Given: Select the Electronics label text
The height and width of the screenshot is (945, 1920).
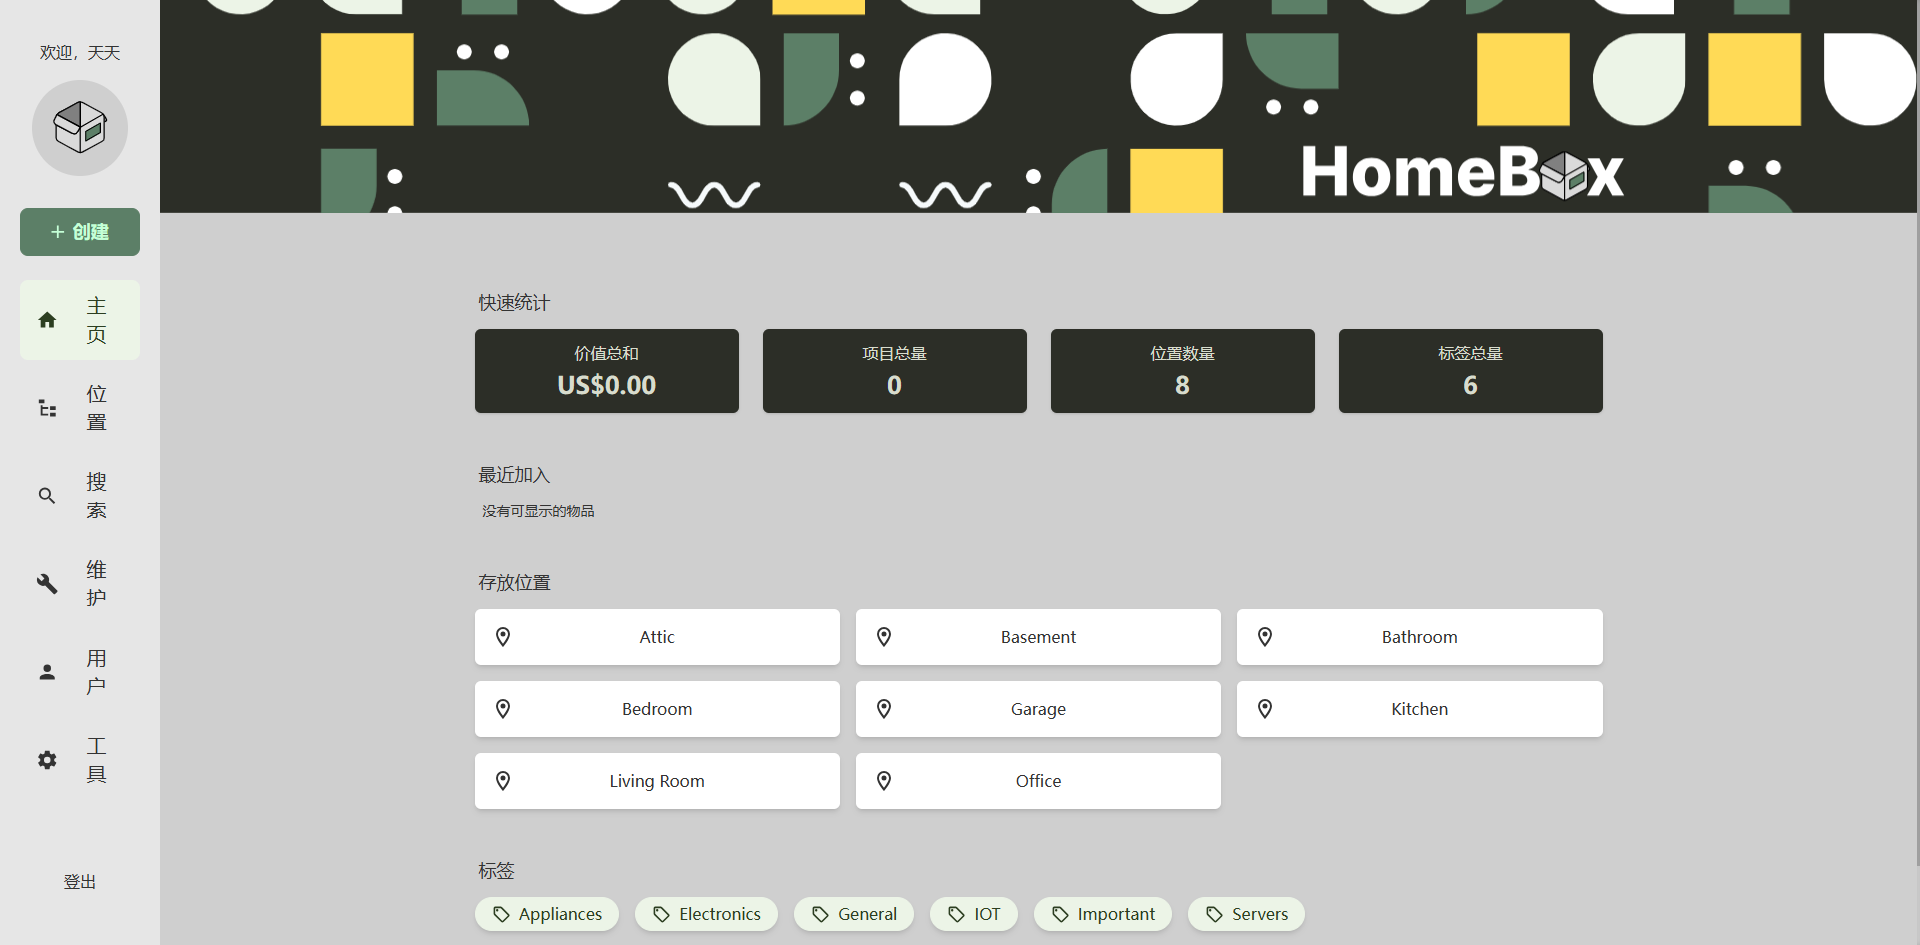Looking at the screenshot, I should [720, 914].
